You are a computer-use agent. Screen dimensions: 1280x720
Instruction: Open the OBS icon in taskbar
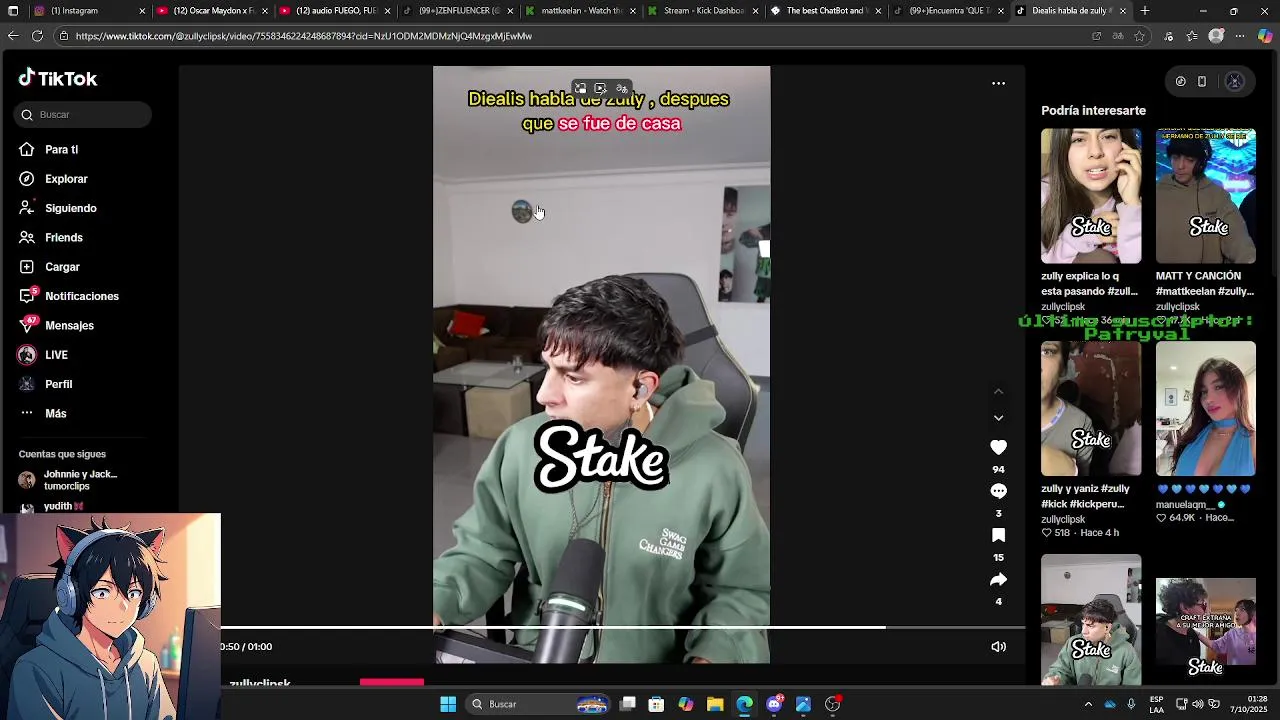coord(832,704)
